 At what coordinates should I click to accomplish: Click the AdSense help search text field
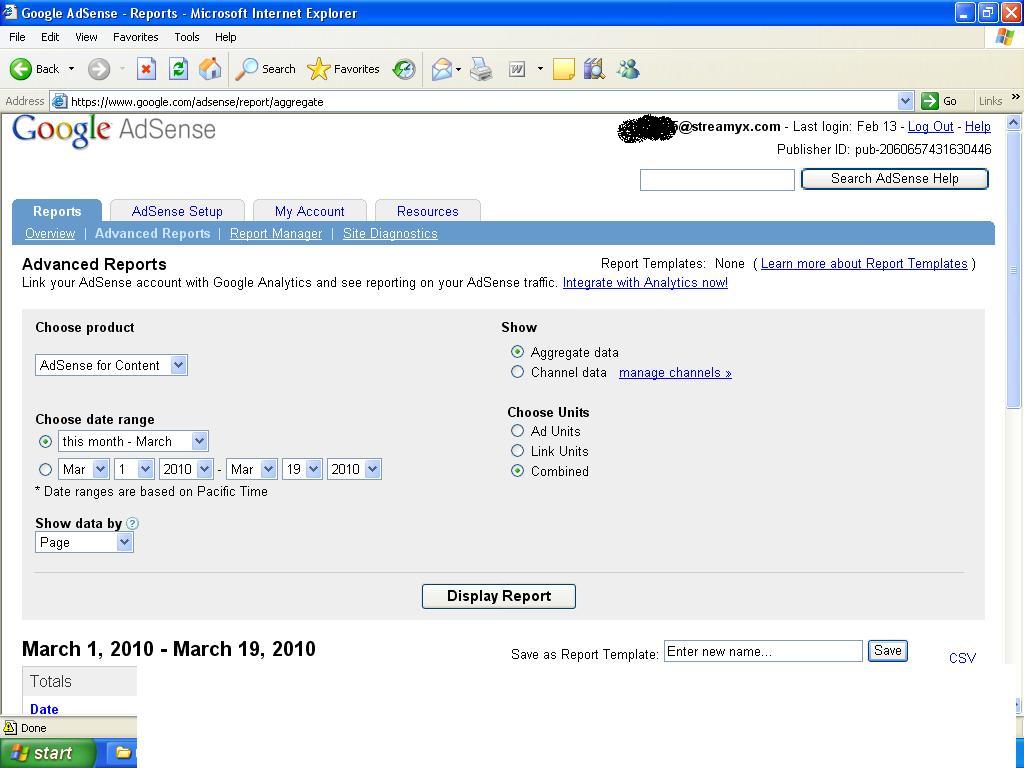click(717, 180)
